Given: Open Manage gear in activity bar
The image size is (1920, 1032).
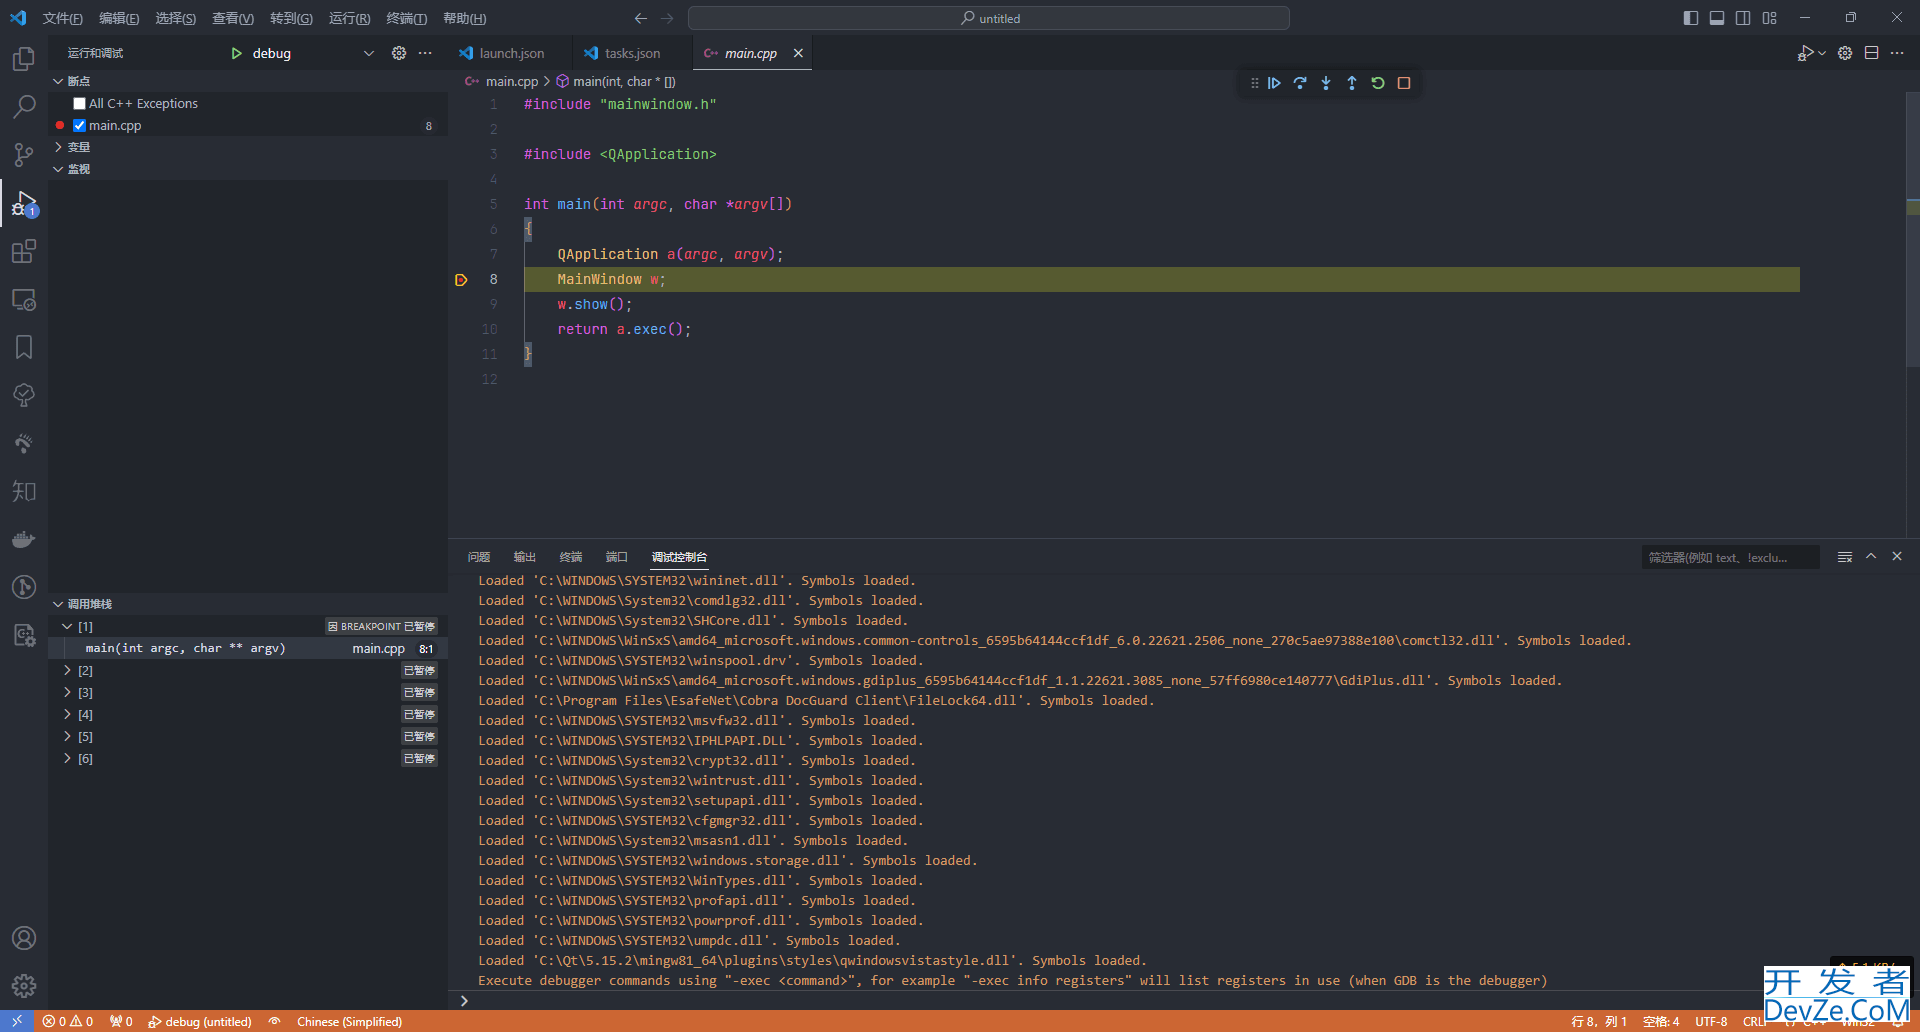Looking at the screenshot, I should [x=24, y=986].
